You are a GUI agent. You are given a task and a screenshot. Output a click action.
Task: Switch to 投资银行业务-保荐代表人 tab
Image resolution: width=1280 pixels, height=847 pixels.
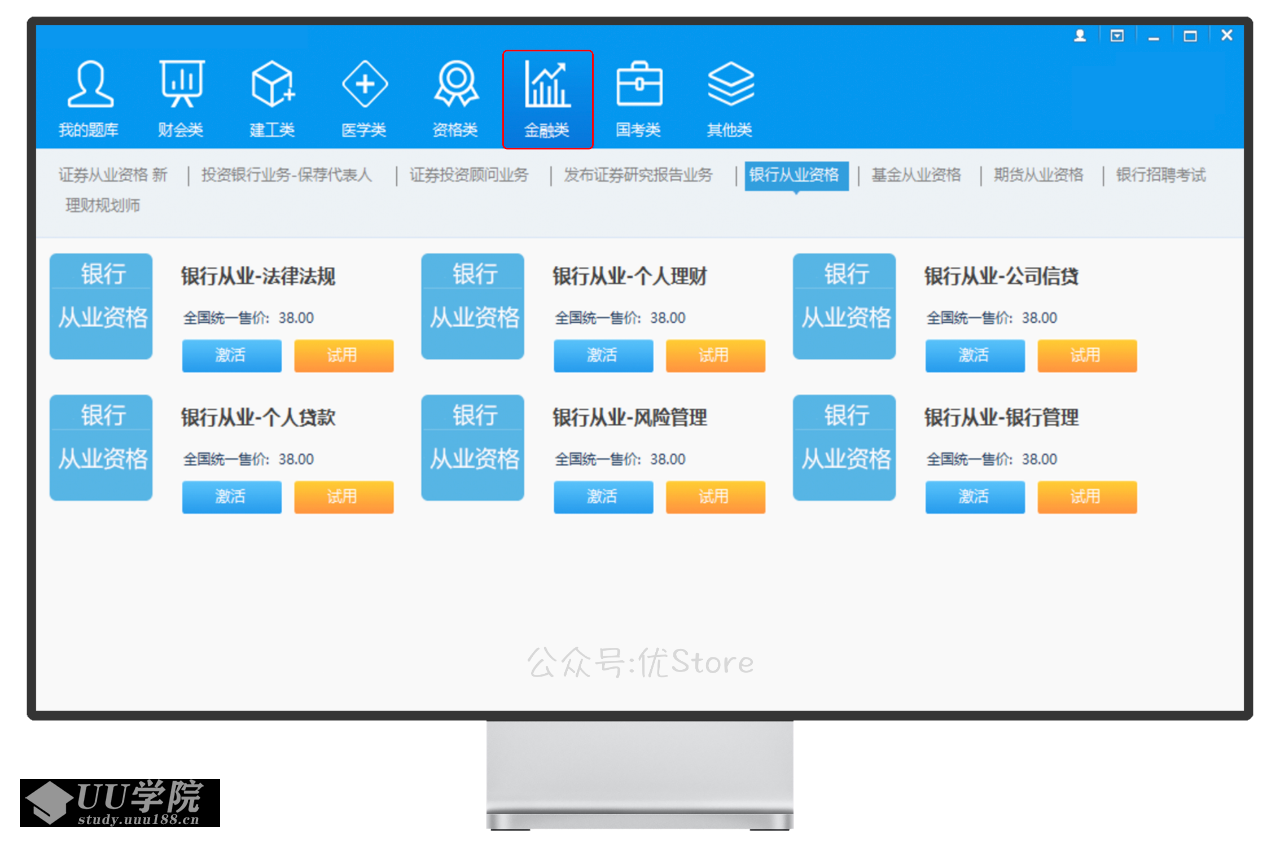pos(286,175)
